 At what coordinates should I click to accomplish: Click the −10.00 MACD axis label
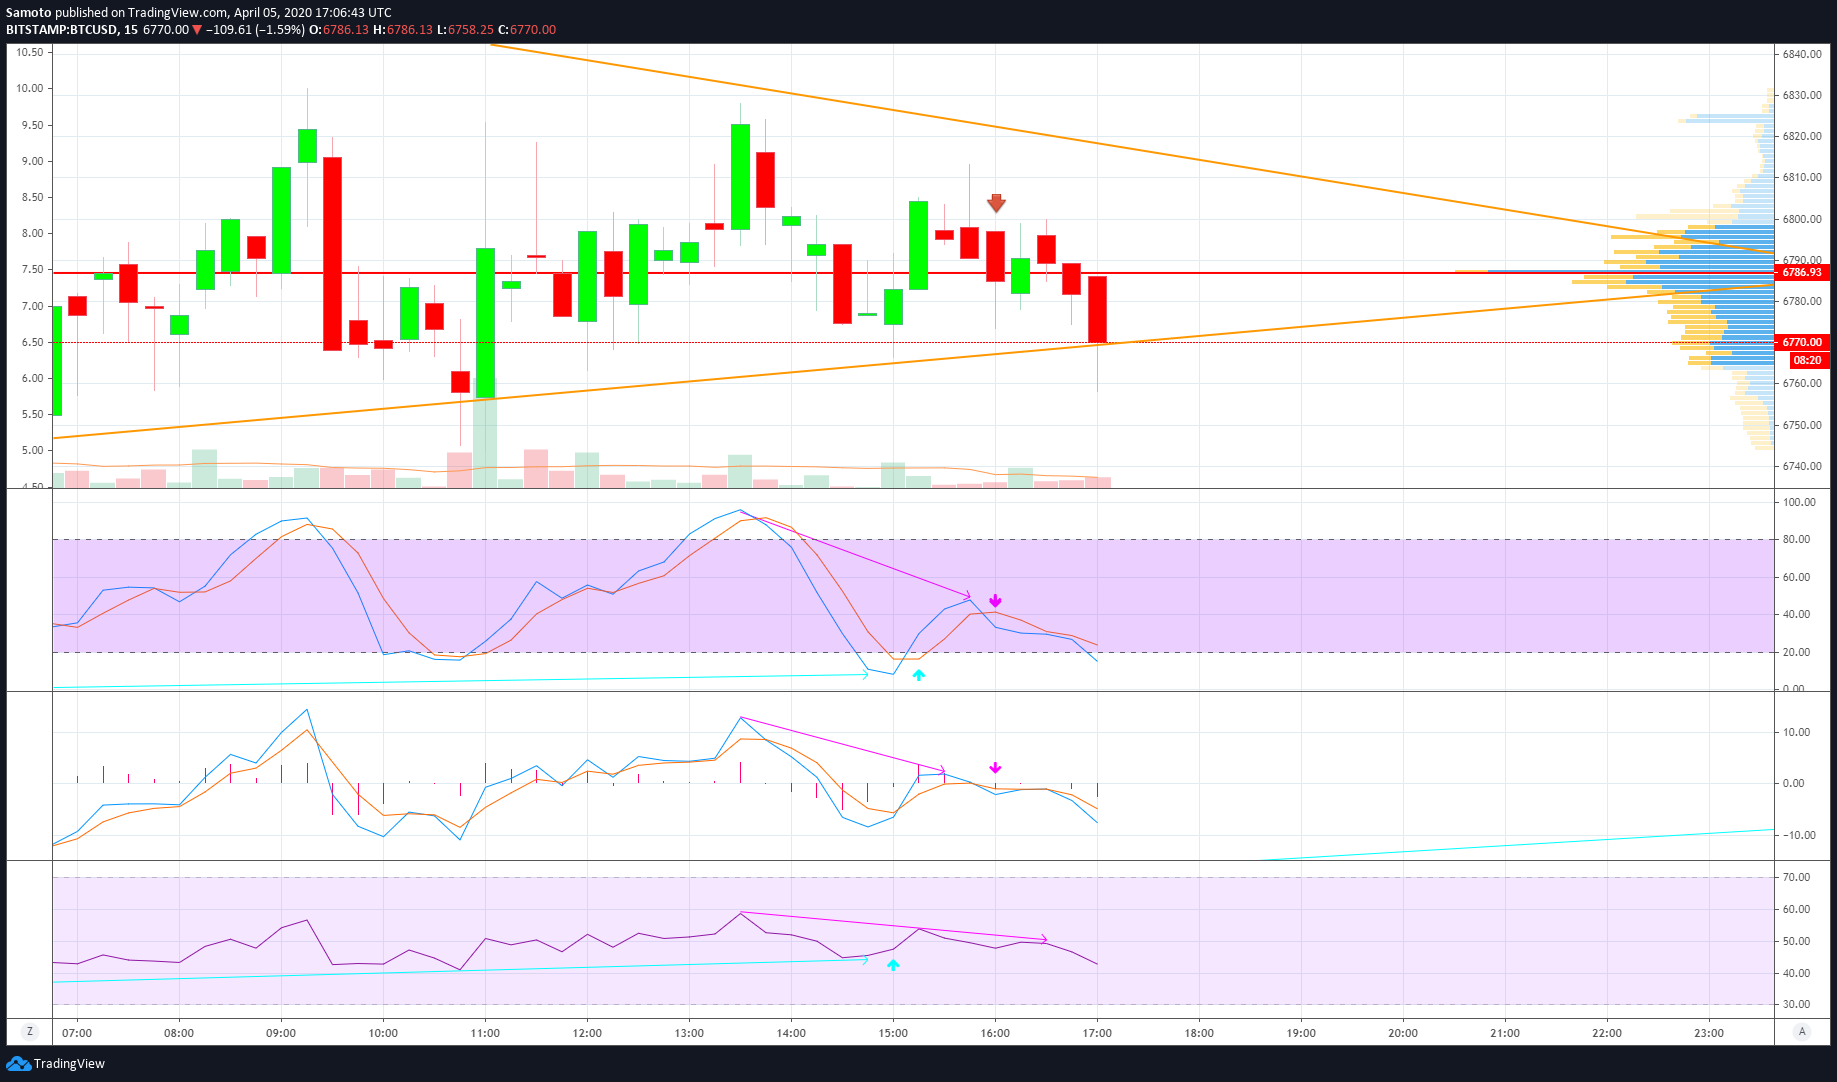pyautogui.click(x=1797, y=835)
